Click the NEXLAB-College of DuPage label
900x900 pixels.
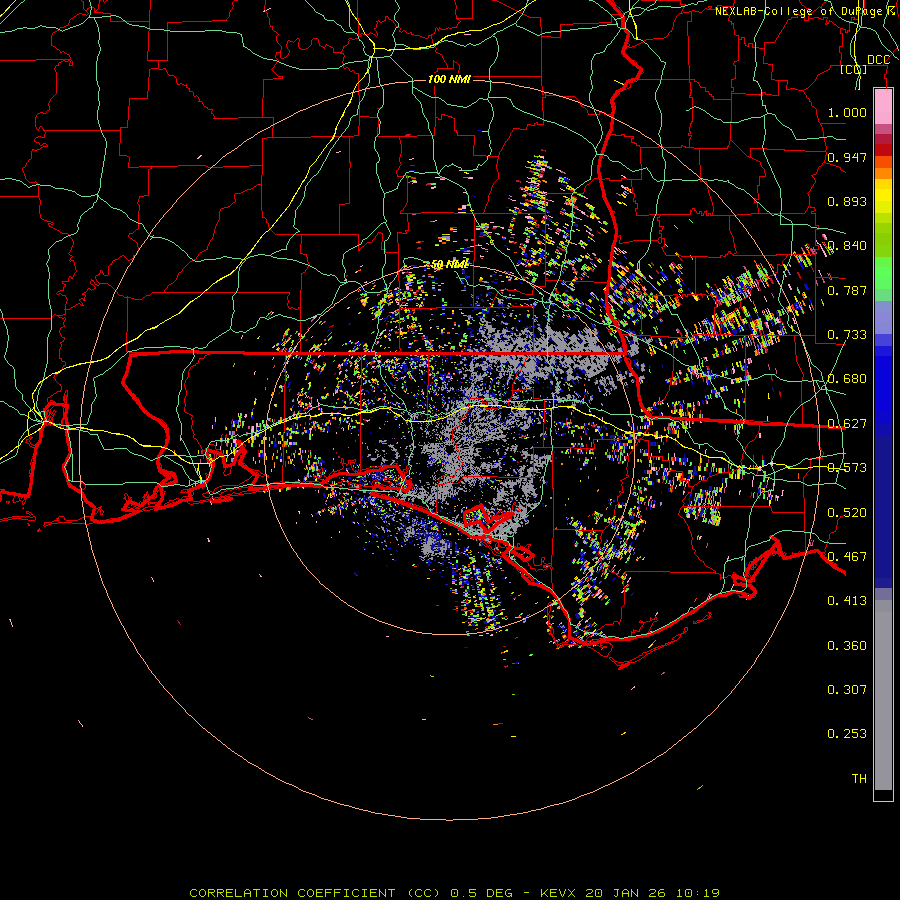tap(806, 11)
